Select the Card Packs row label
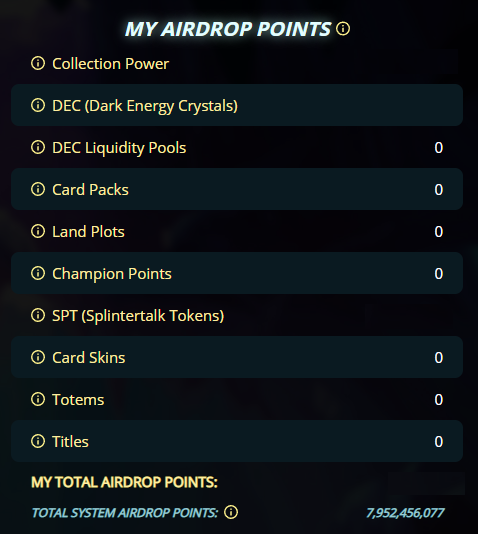The width and height of the screenshot is (479, 534). [x=90, y=190]
